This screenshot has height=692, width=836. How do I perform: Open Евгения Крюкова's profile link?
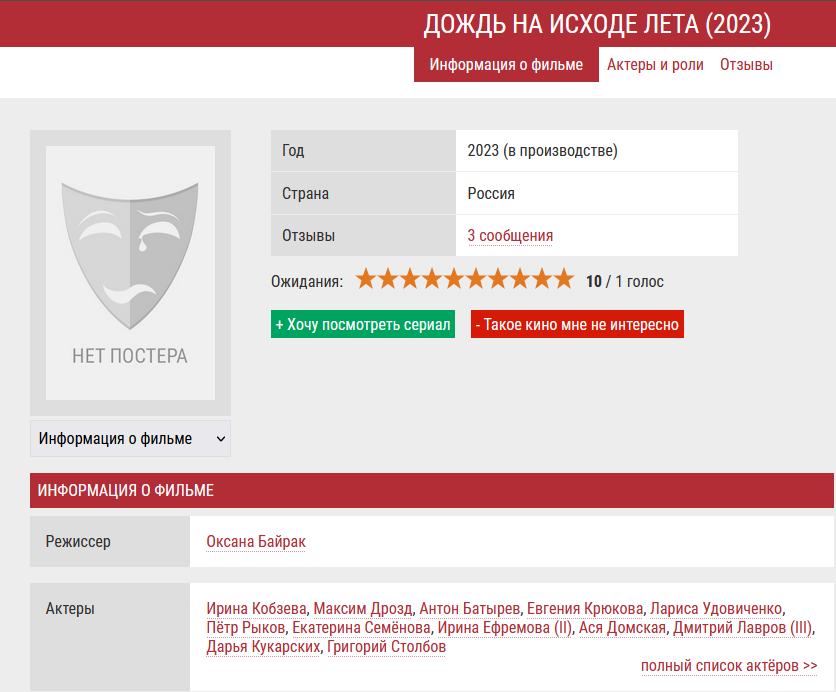585,609
